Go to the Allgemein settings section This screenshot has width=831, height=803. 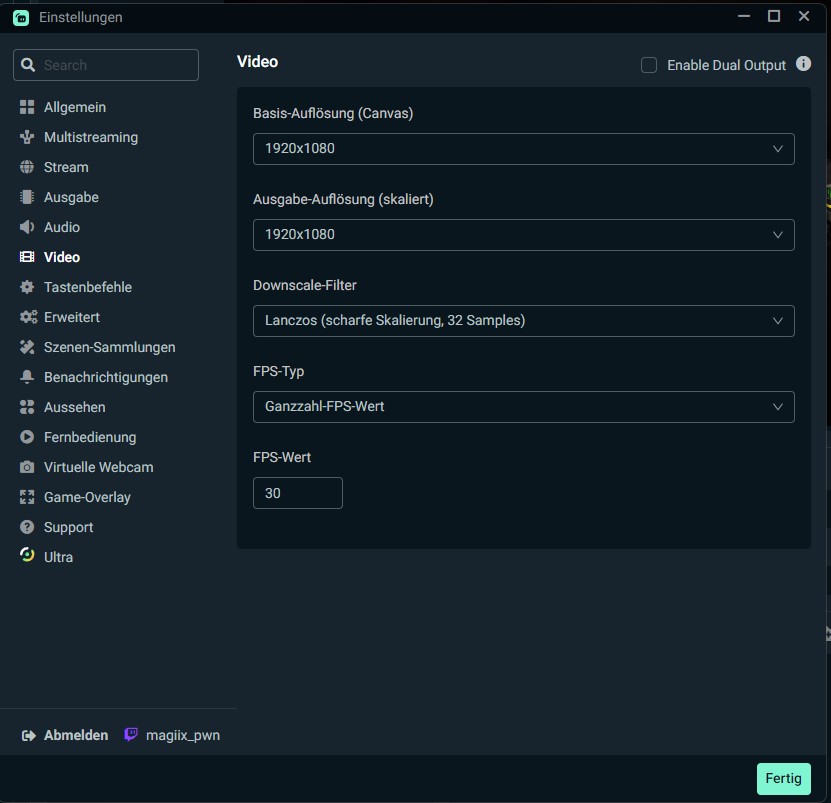pos(74,107)
